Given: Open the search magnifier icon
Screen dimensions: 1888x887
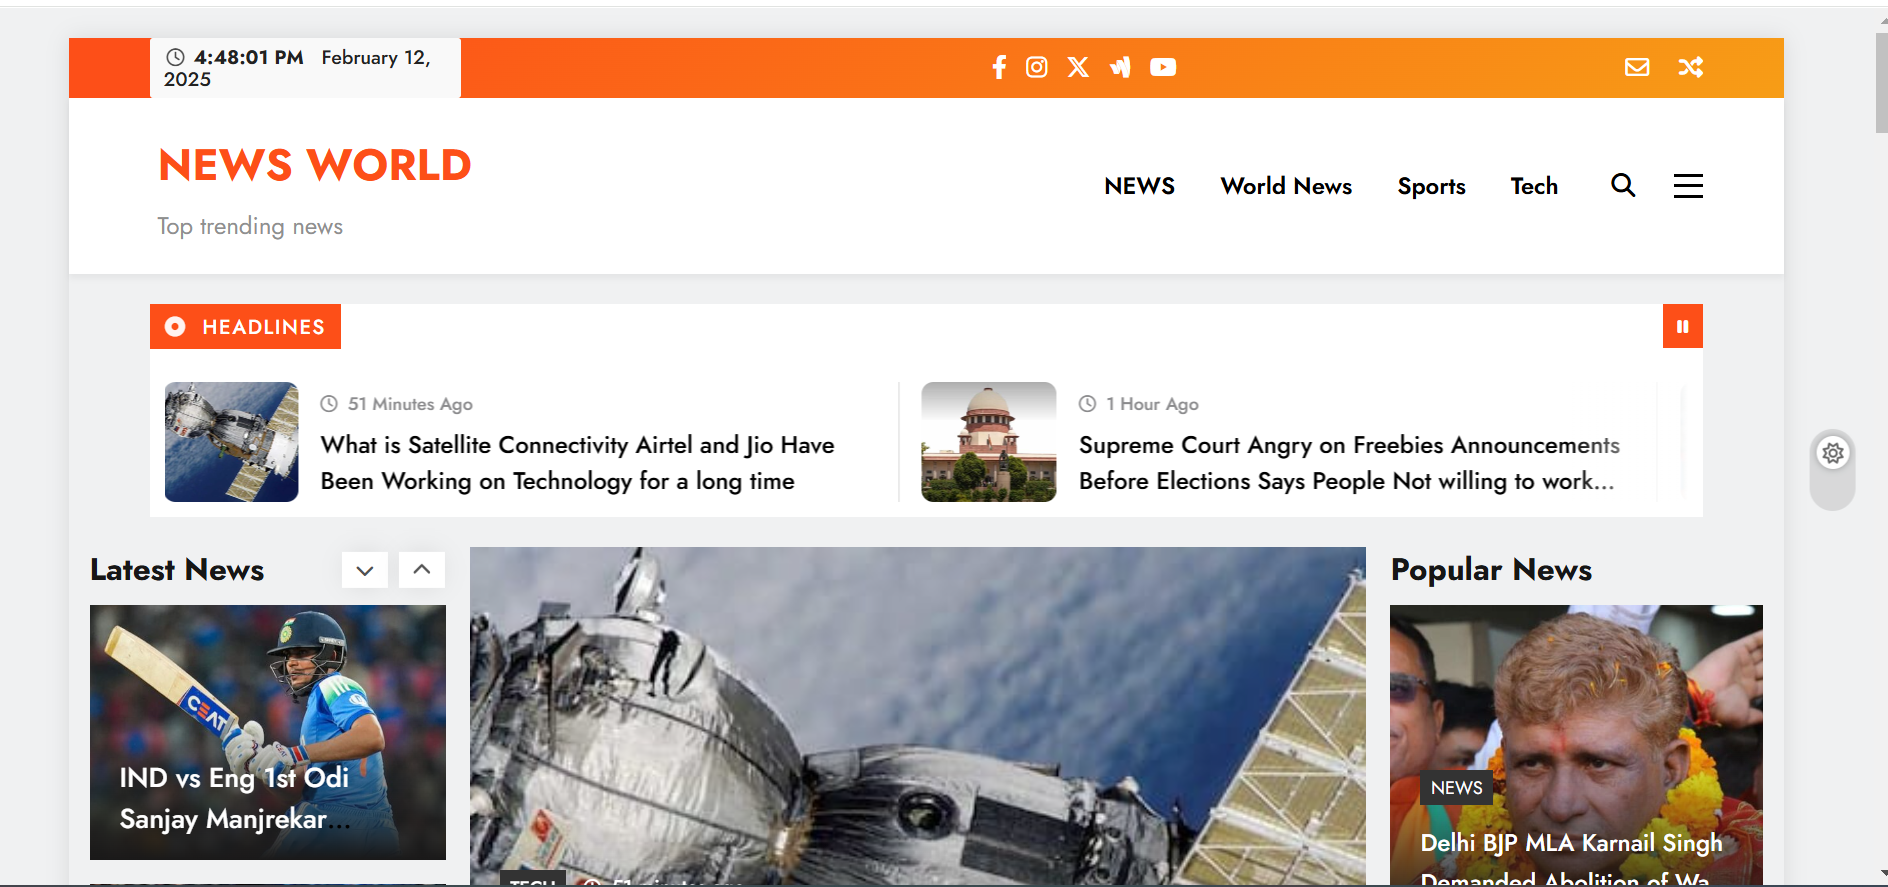Looking at the screenshot, I should [1623, 185].
